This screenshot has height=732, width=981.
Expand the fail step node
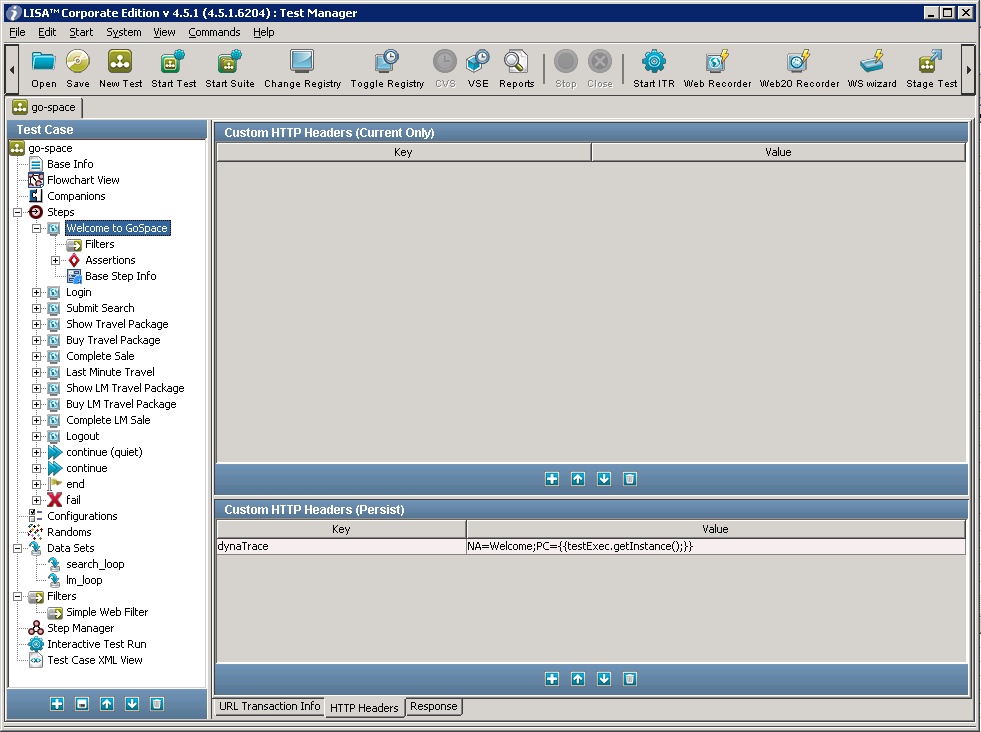[x=36, y=501]
